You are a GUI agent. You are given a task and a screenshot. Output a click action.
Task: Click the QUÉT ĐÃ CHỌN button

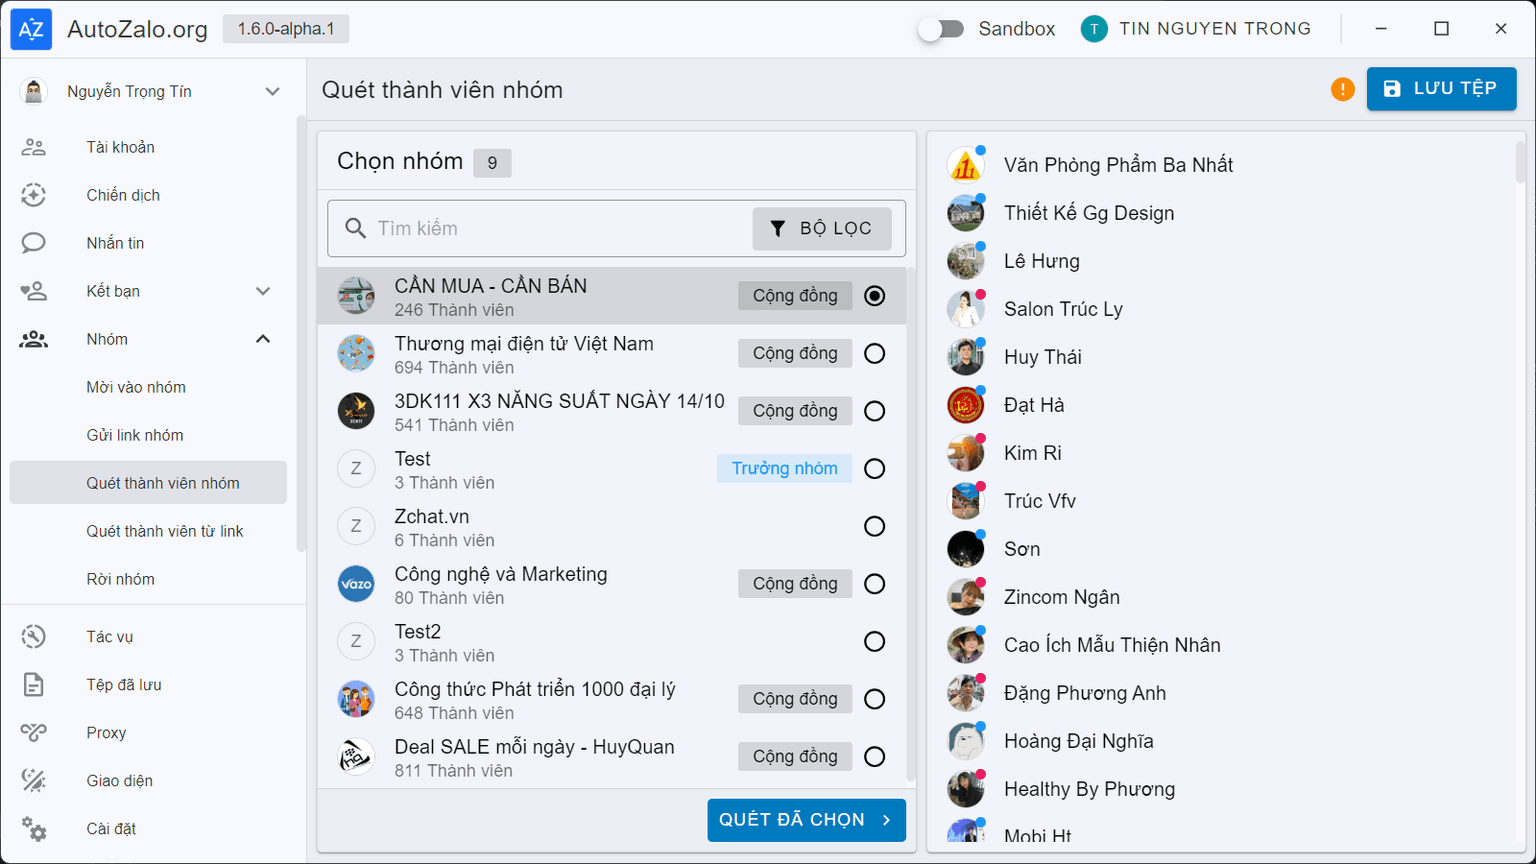tap(806, 820)
